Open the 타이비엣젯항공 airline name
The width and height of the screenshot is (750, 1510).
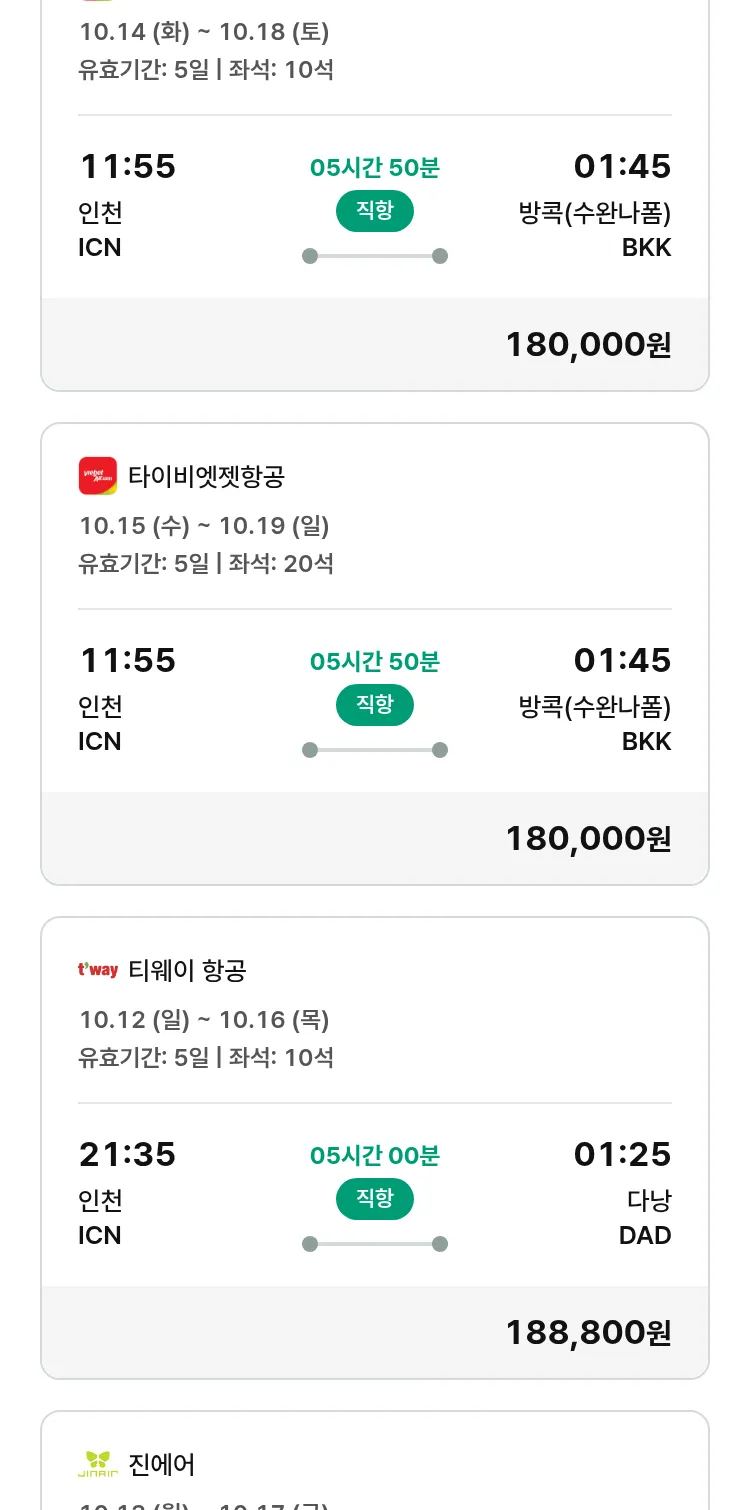click(206, 476)
